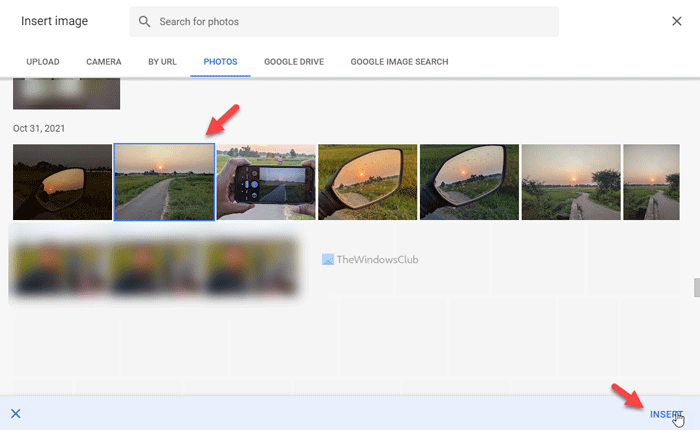Select the sunglasses sunset photo thumbnail
Screen dimensions: 700x430
point(62,182)
